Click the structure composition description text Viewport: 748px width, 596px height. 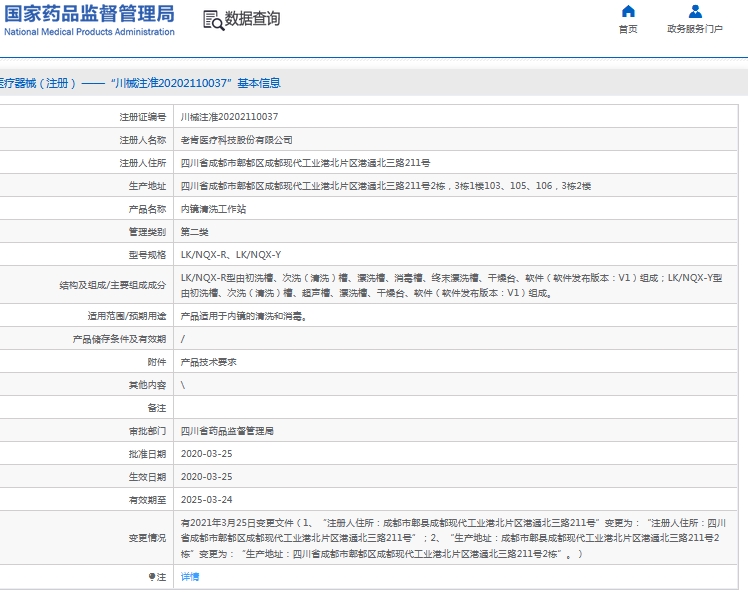coord(451,285)
